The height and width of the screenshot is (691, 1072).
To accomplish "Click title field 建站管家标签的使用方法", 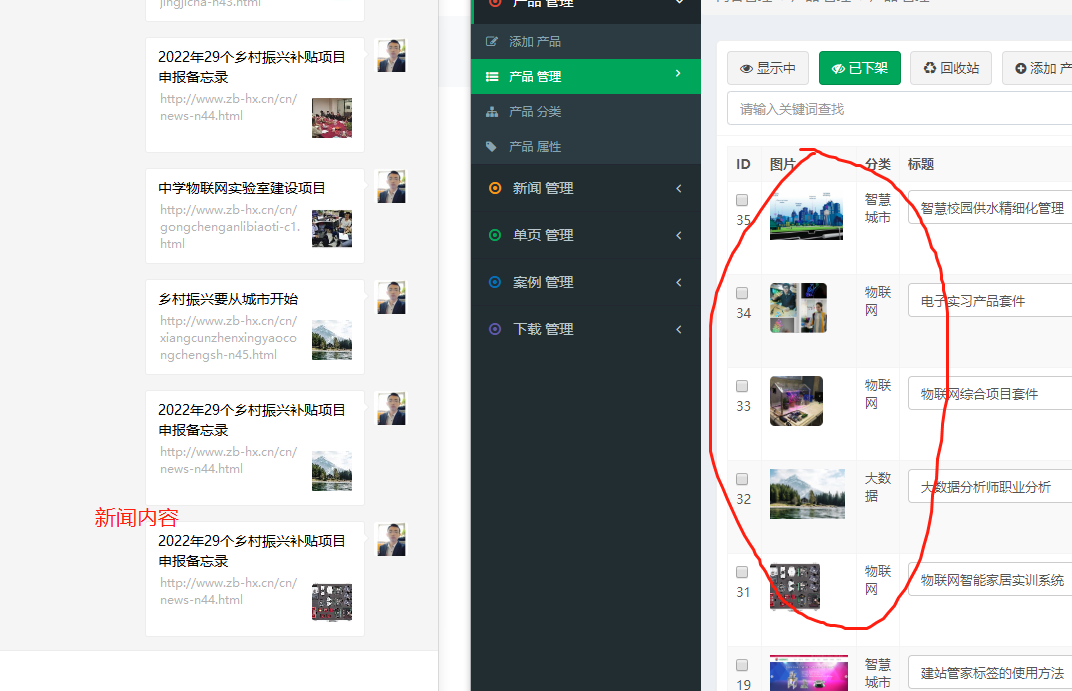I will coord(990,673).
